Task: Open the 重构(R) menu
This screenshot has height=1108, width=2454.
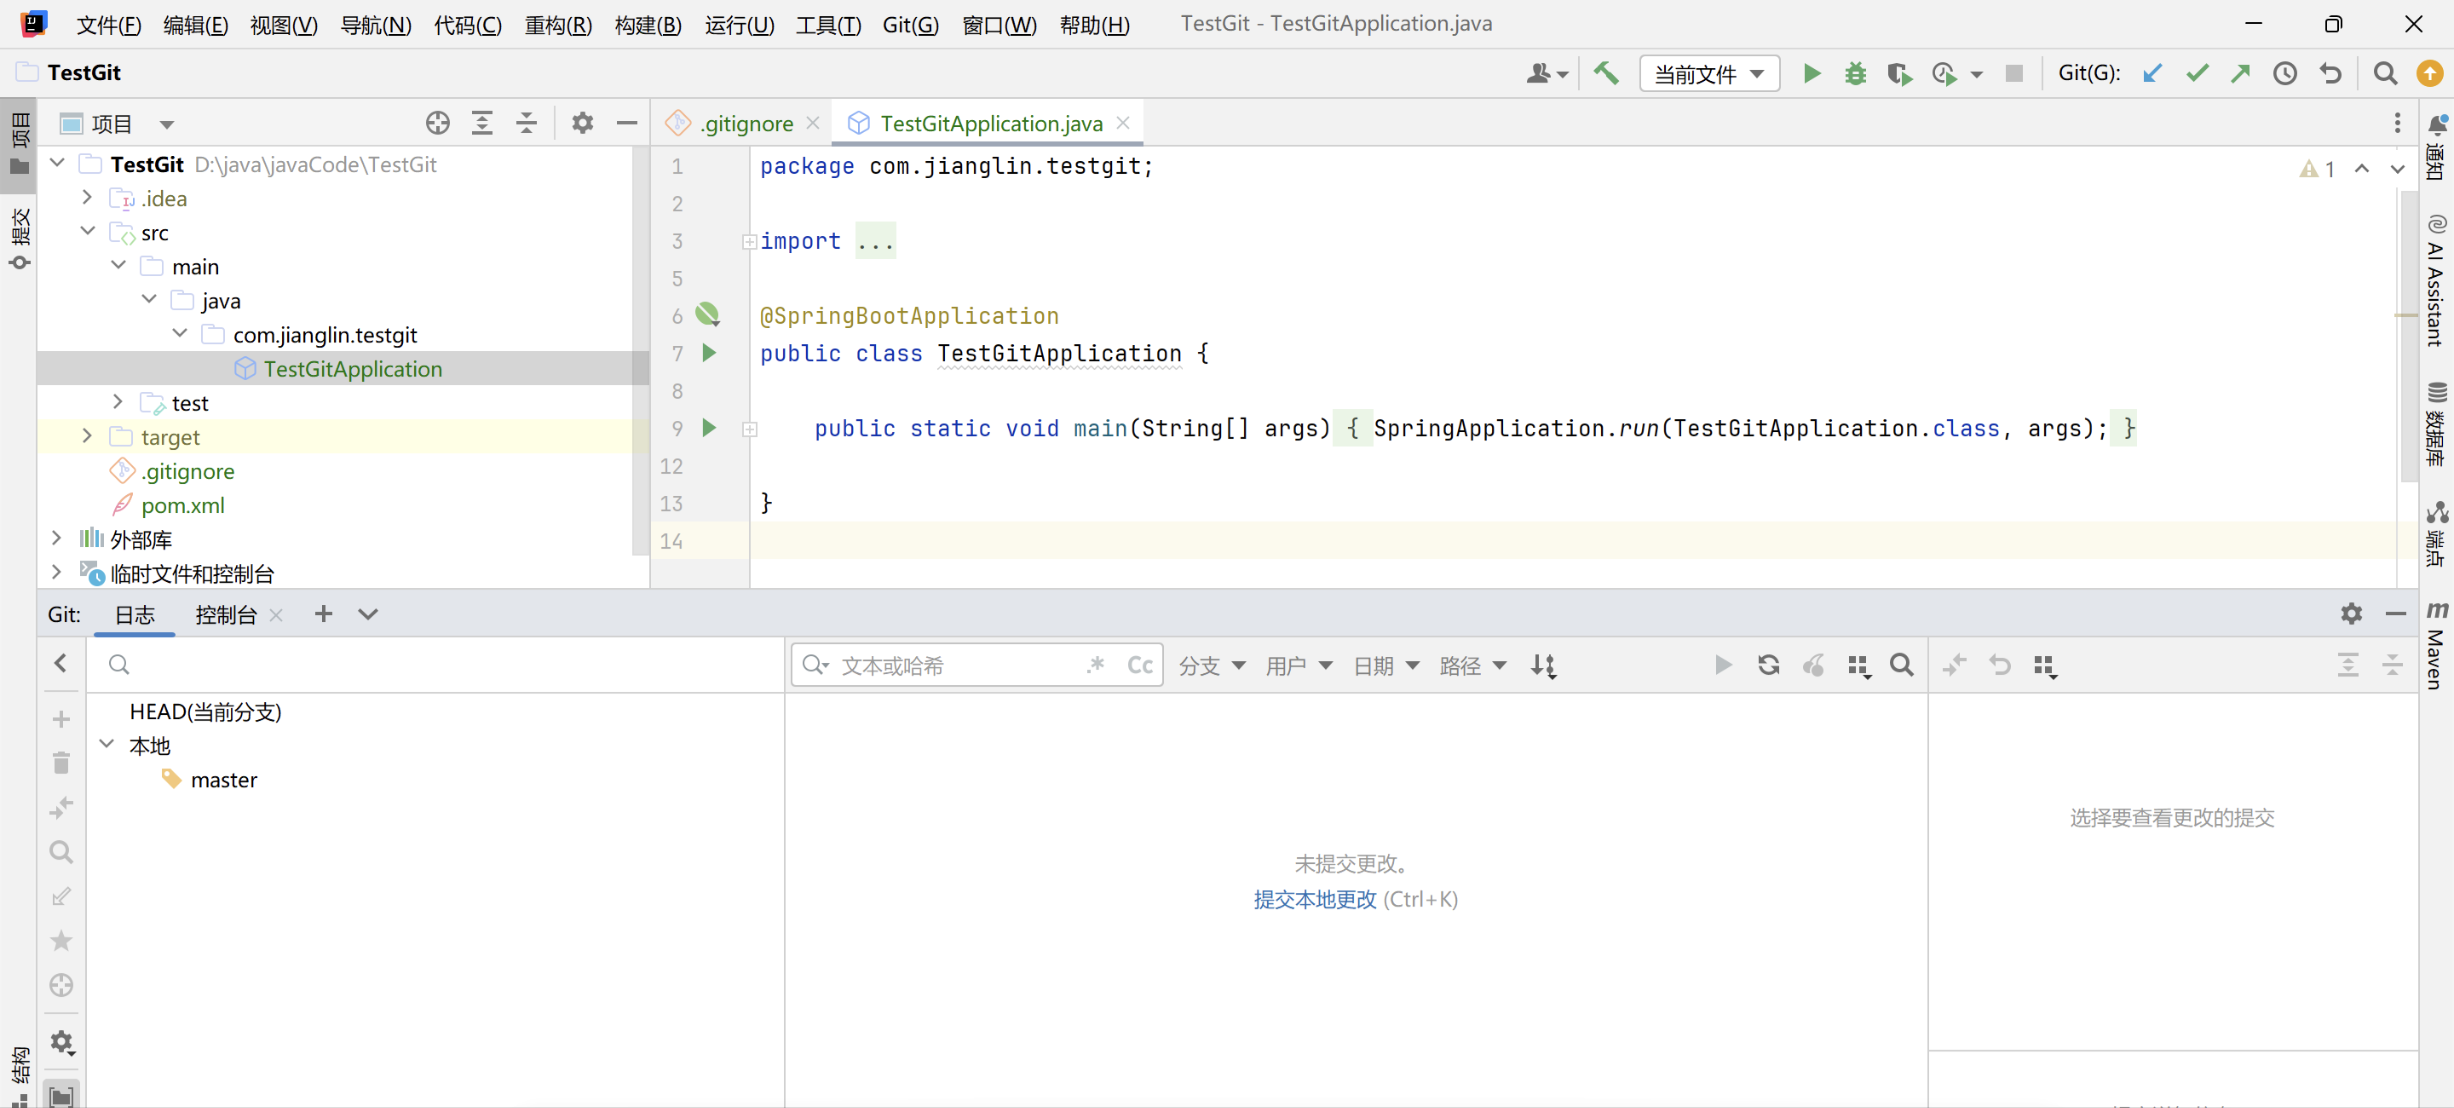Action: pos(558,25)
